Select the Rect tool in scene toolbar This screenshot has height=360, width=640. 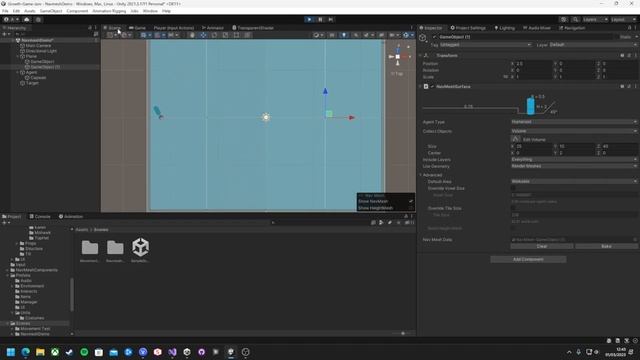pos(236,35)
